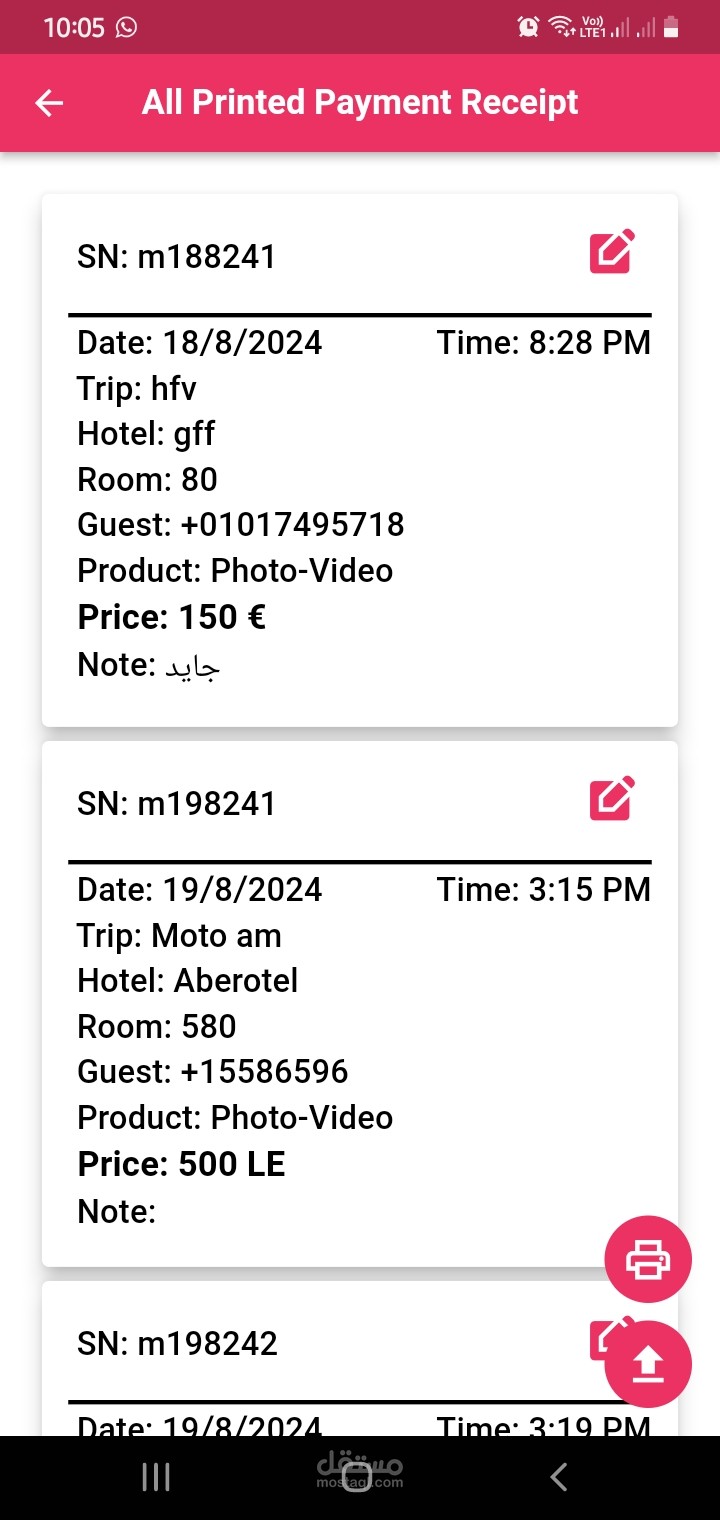Edit receipt SN m188241

(612, 252)
